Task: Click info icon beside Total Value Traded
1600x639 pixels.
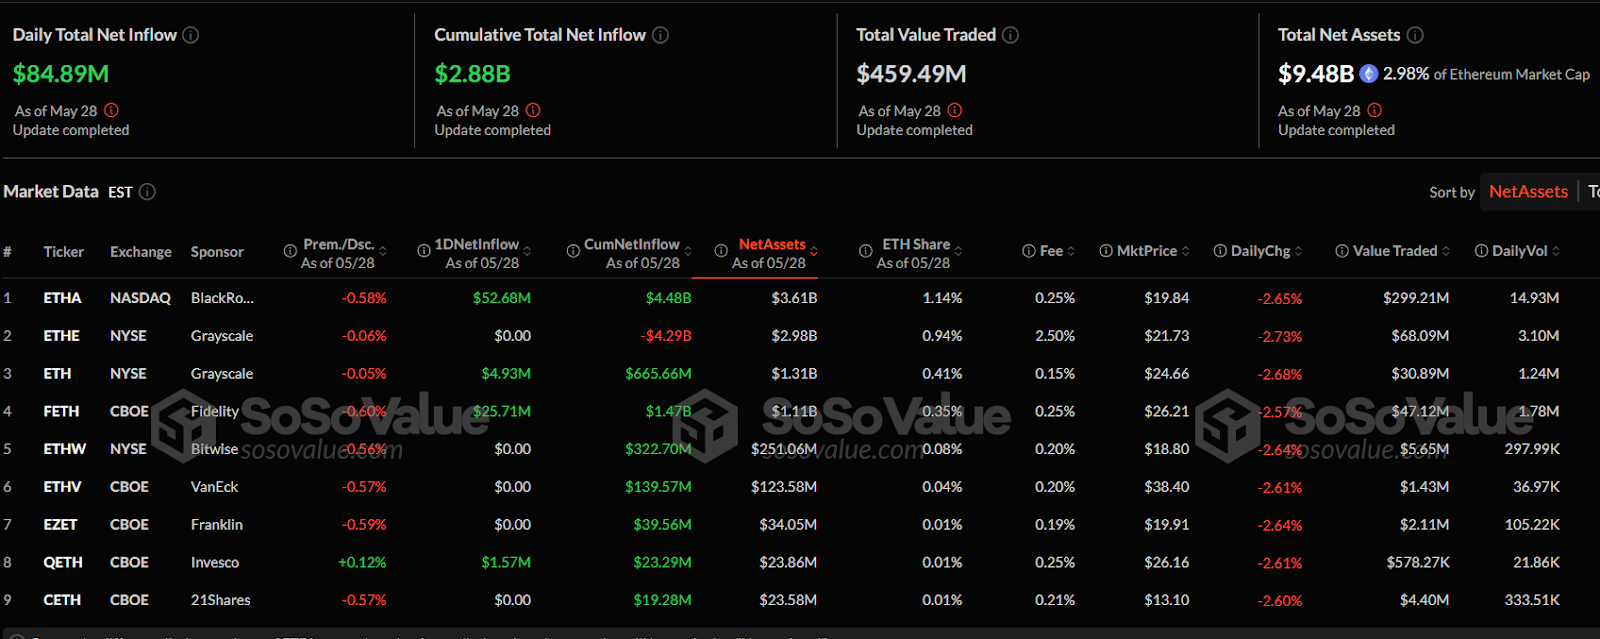Action: coord(1010,35)
